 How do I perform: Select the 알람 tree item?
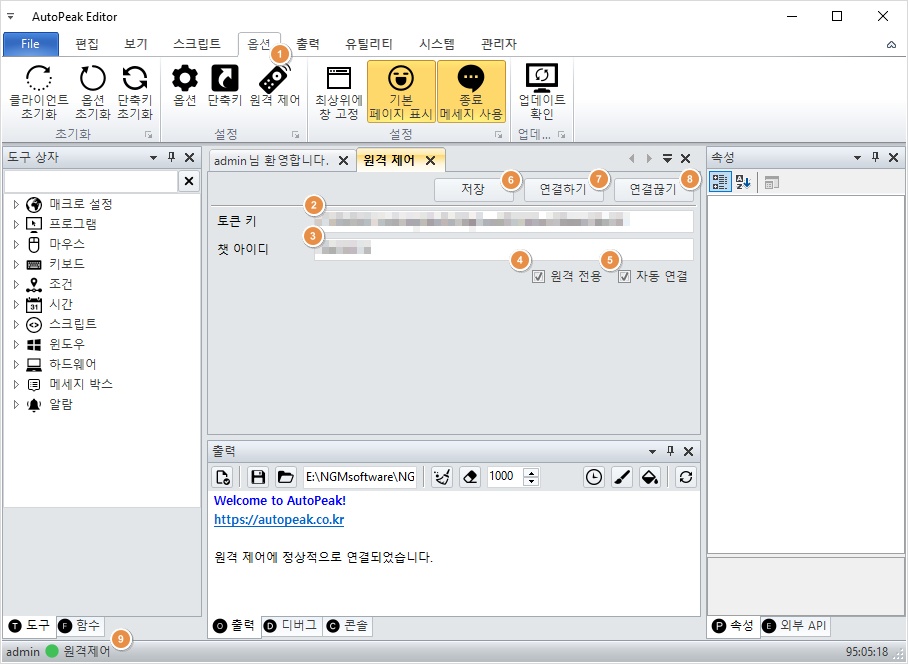click(x=61, y=405)
